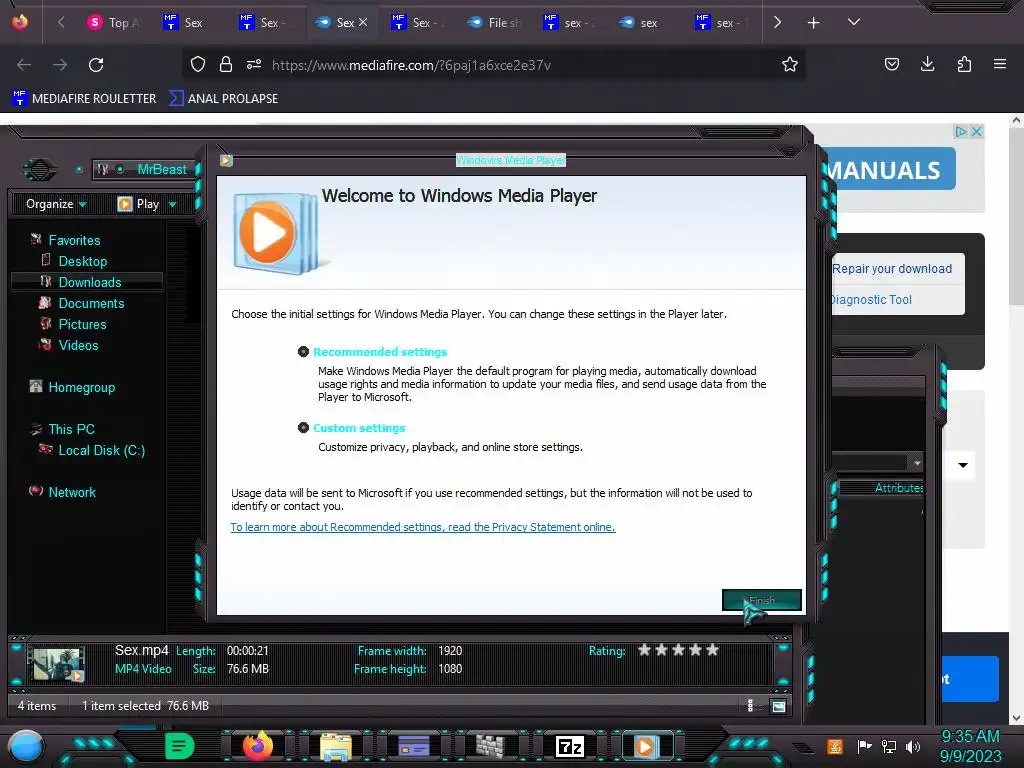Screen dimensions: 1024x768
Task: Switch Explorer to large thumbnails view icon
Action: pos(778,706)
